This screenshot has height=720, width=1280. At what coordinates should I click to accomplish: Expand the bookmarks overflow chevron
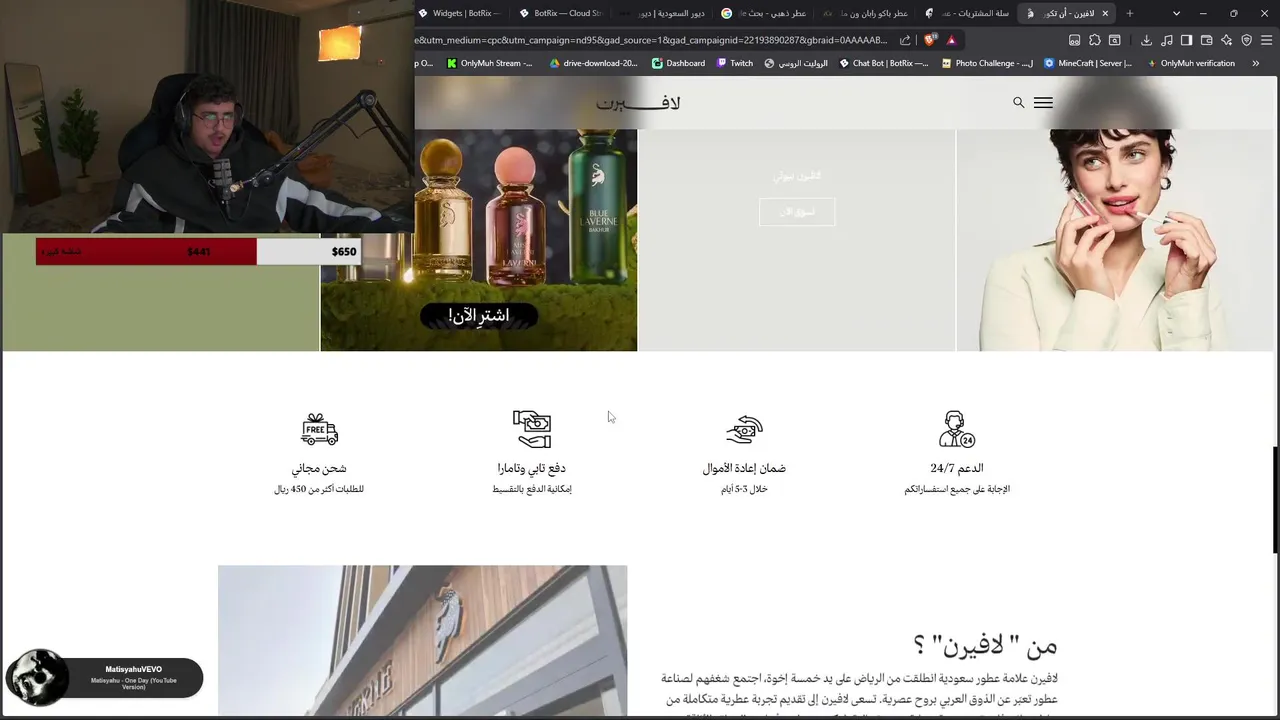pos(1256,63)
